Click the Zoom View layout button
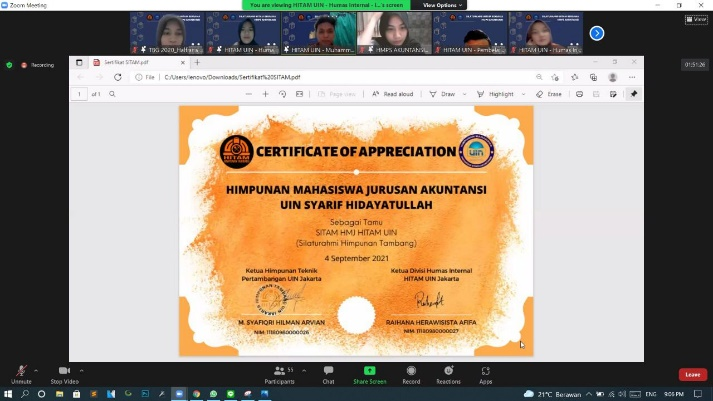 696,19
